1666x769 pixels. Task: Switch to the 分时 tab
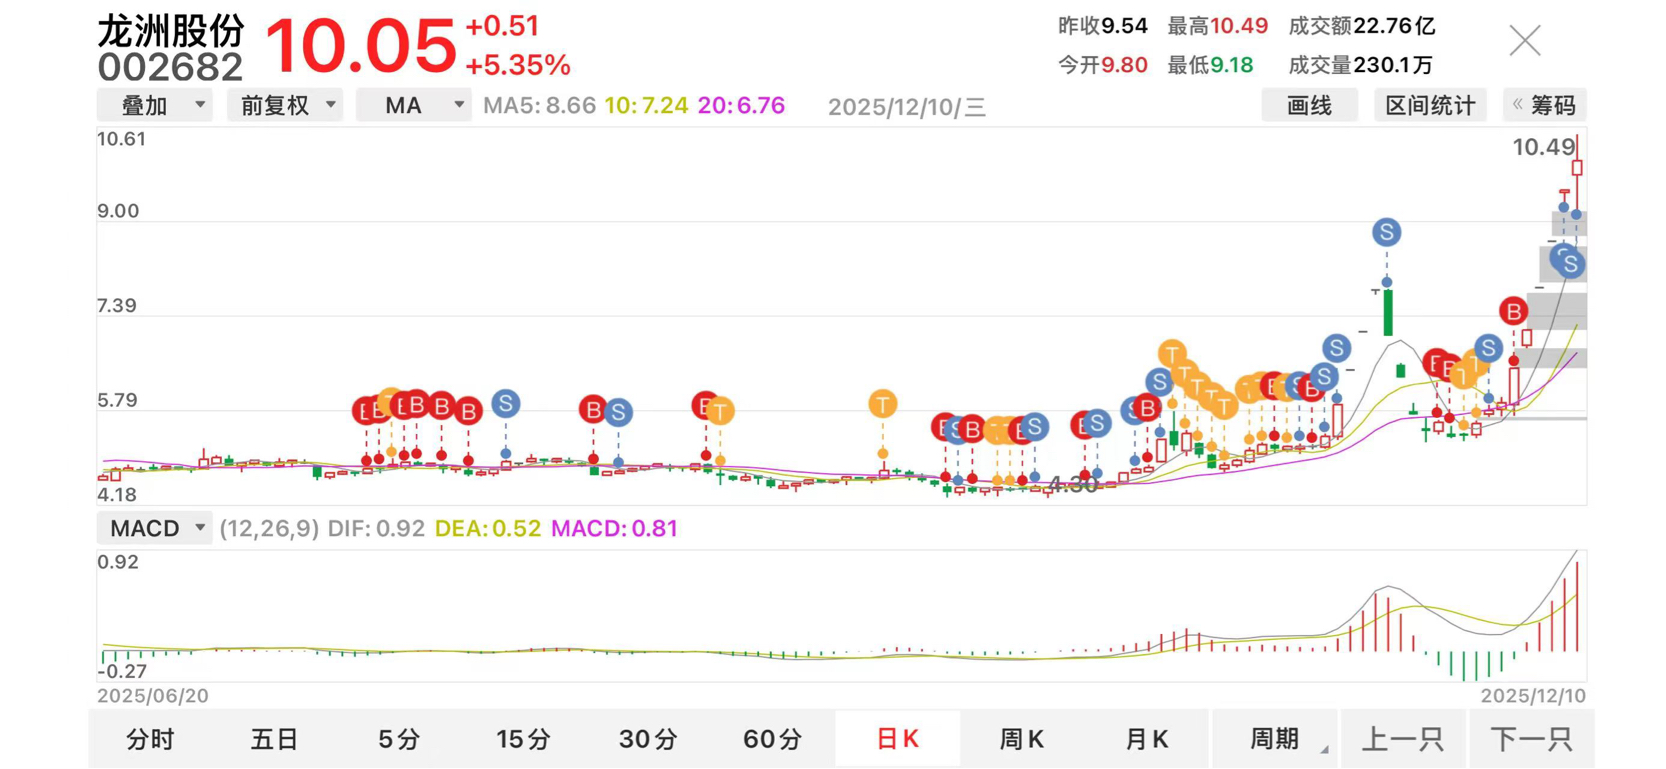click(x=150, y=739)
